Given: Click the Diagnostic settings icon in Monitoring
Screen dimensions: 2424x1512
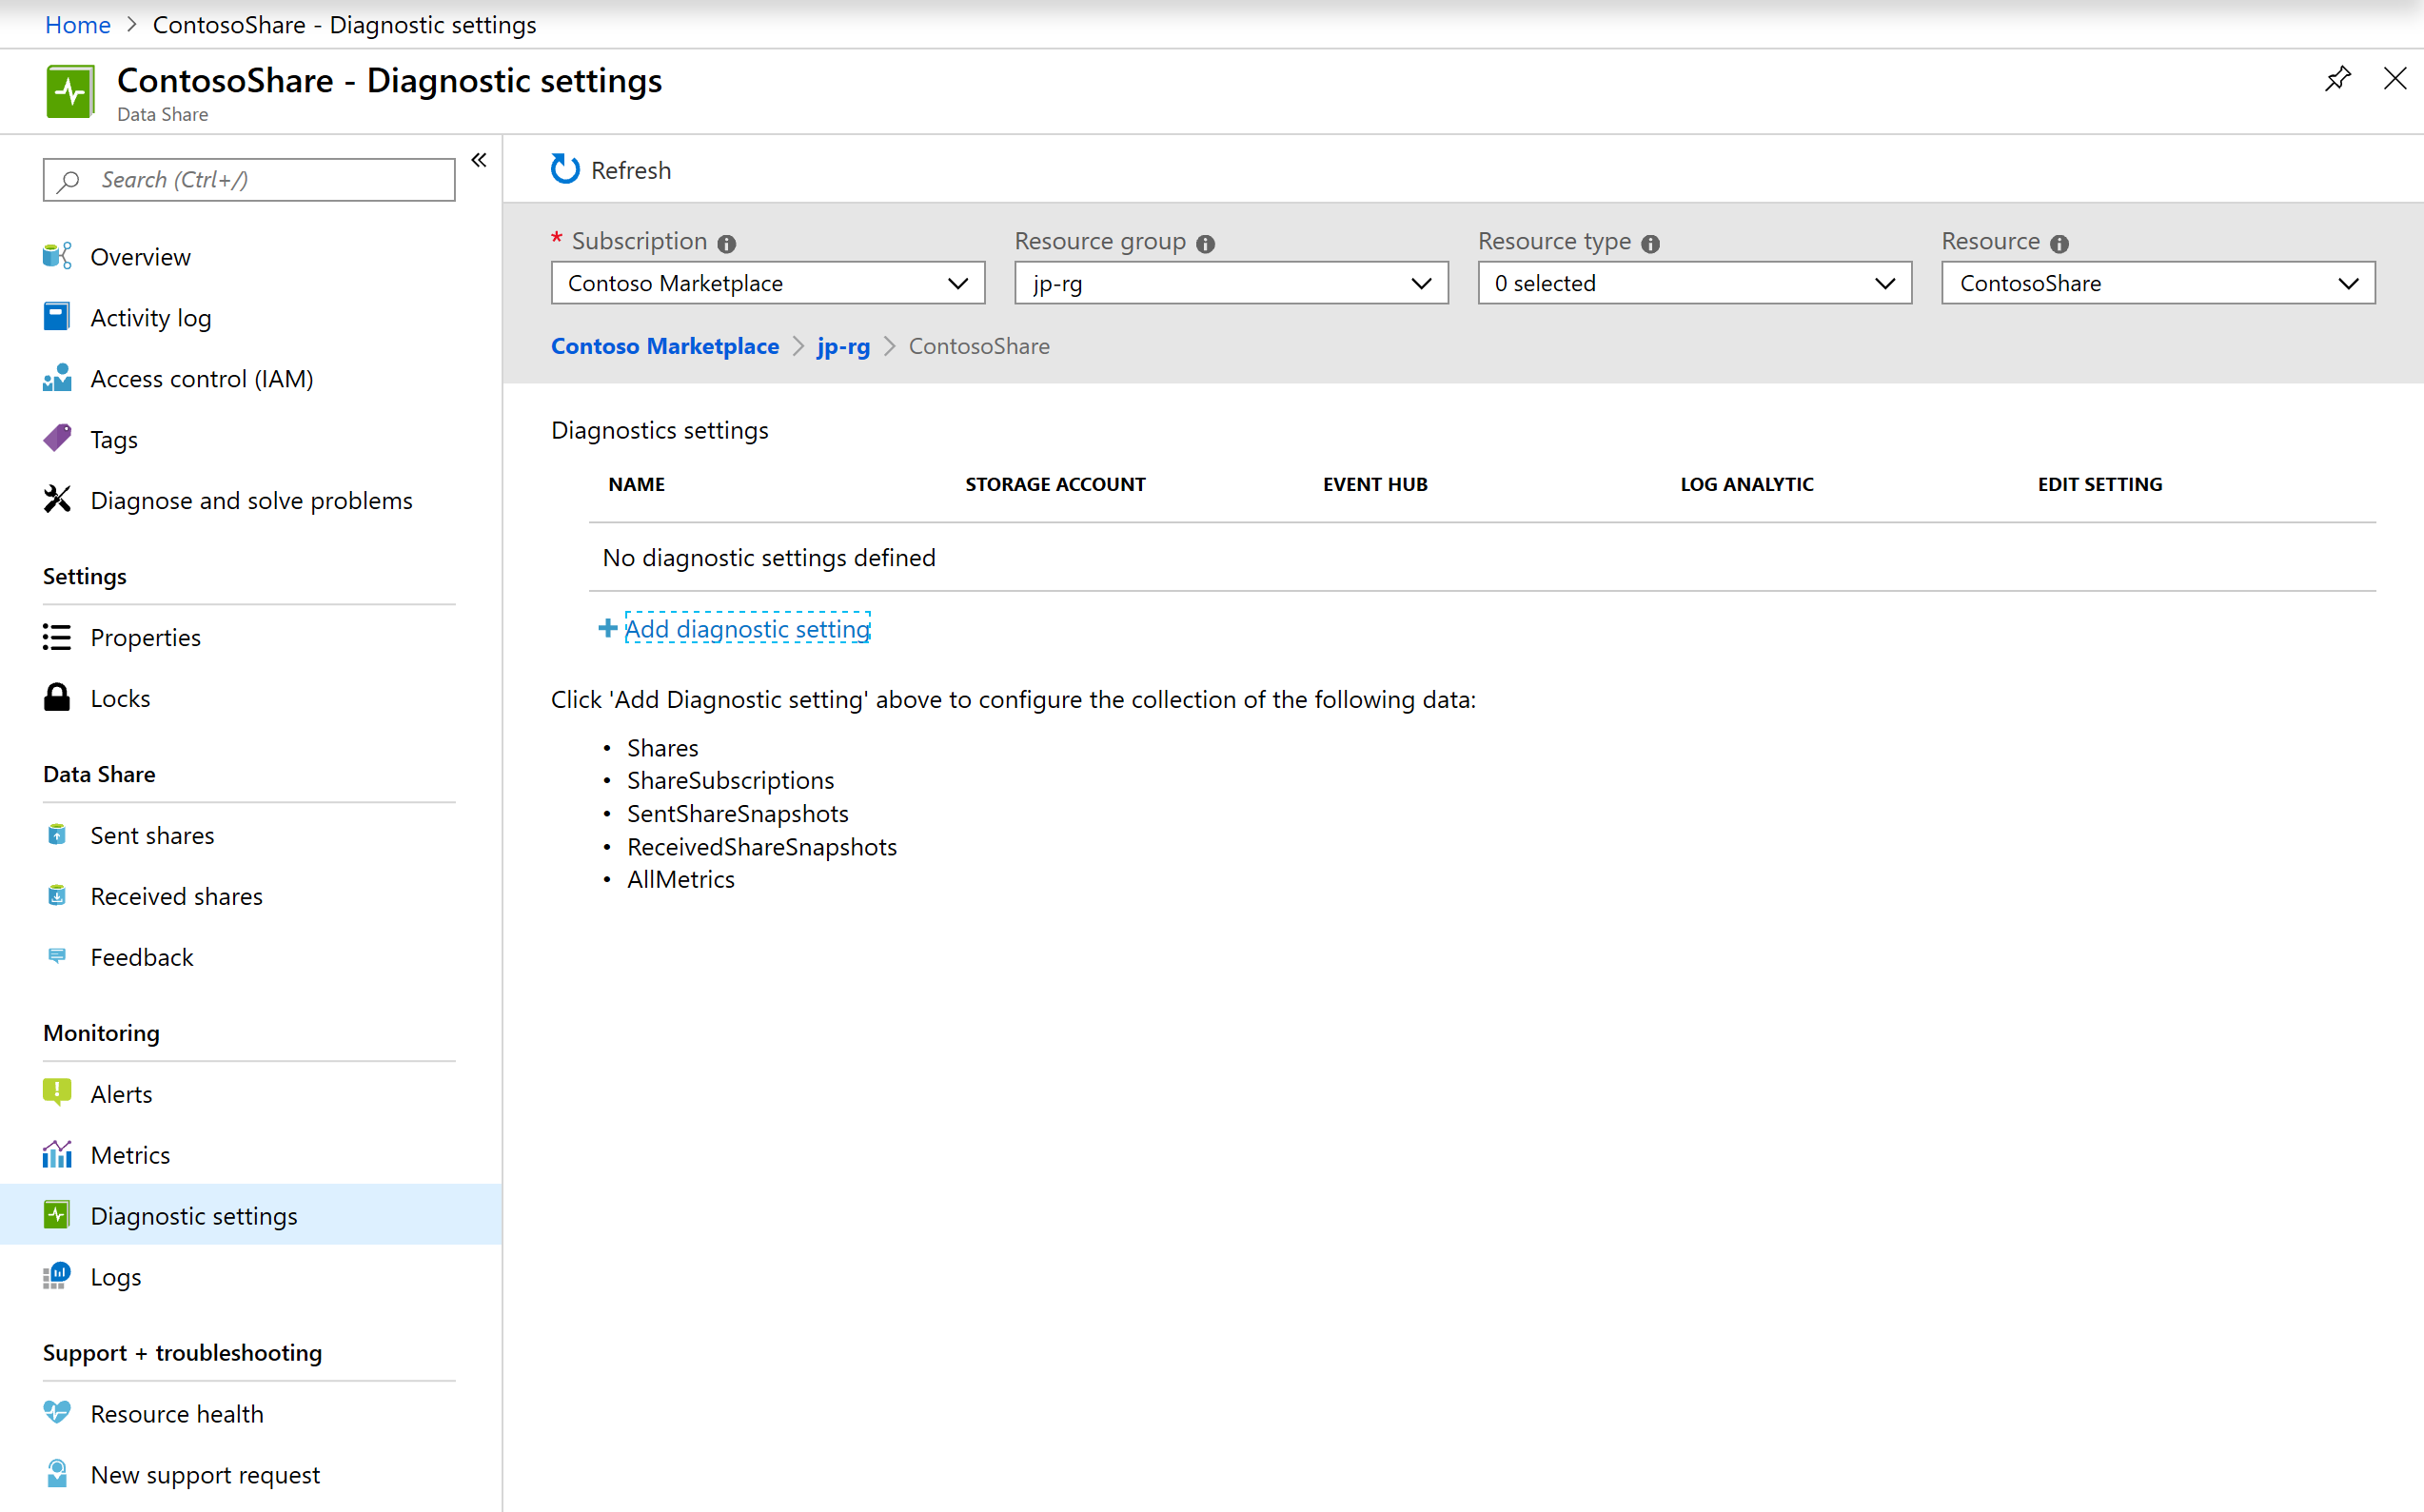Looking at the screenshot, I should [x=56, y=1214].
